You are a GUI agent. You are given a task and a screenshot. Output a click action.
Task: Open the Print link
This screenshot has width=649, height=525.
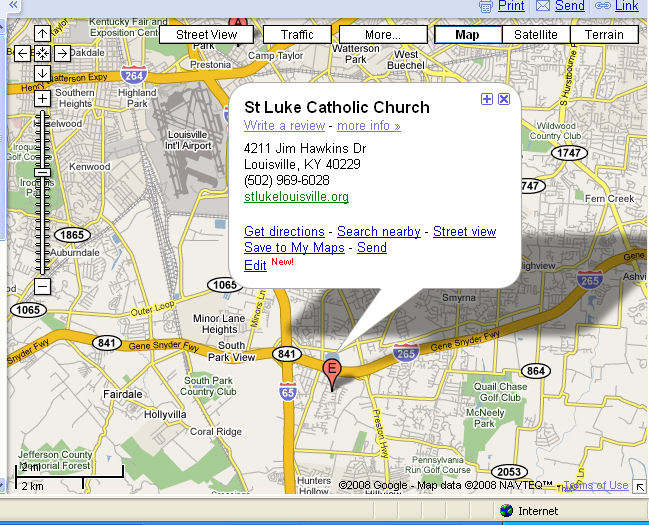coord(511,6)
